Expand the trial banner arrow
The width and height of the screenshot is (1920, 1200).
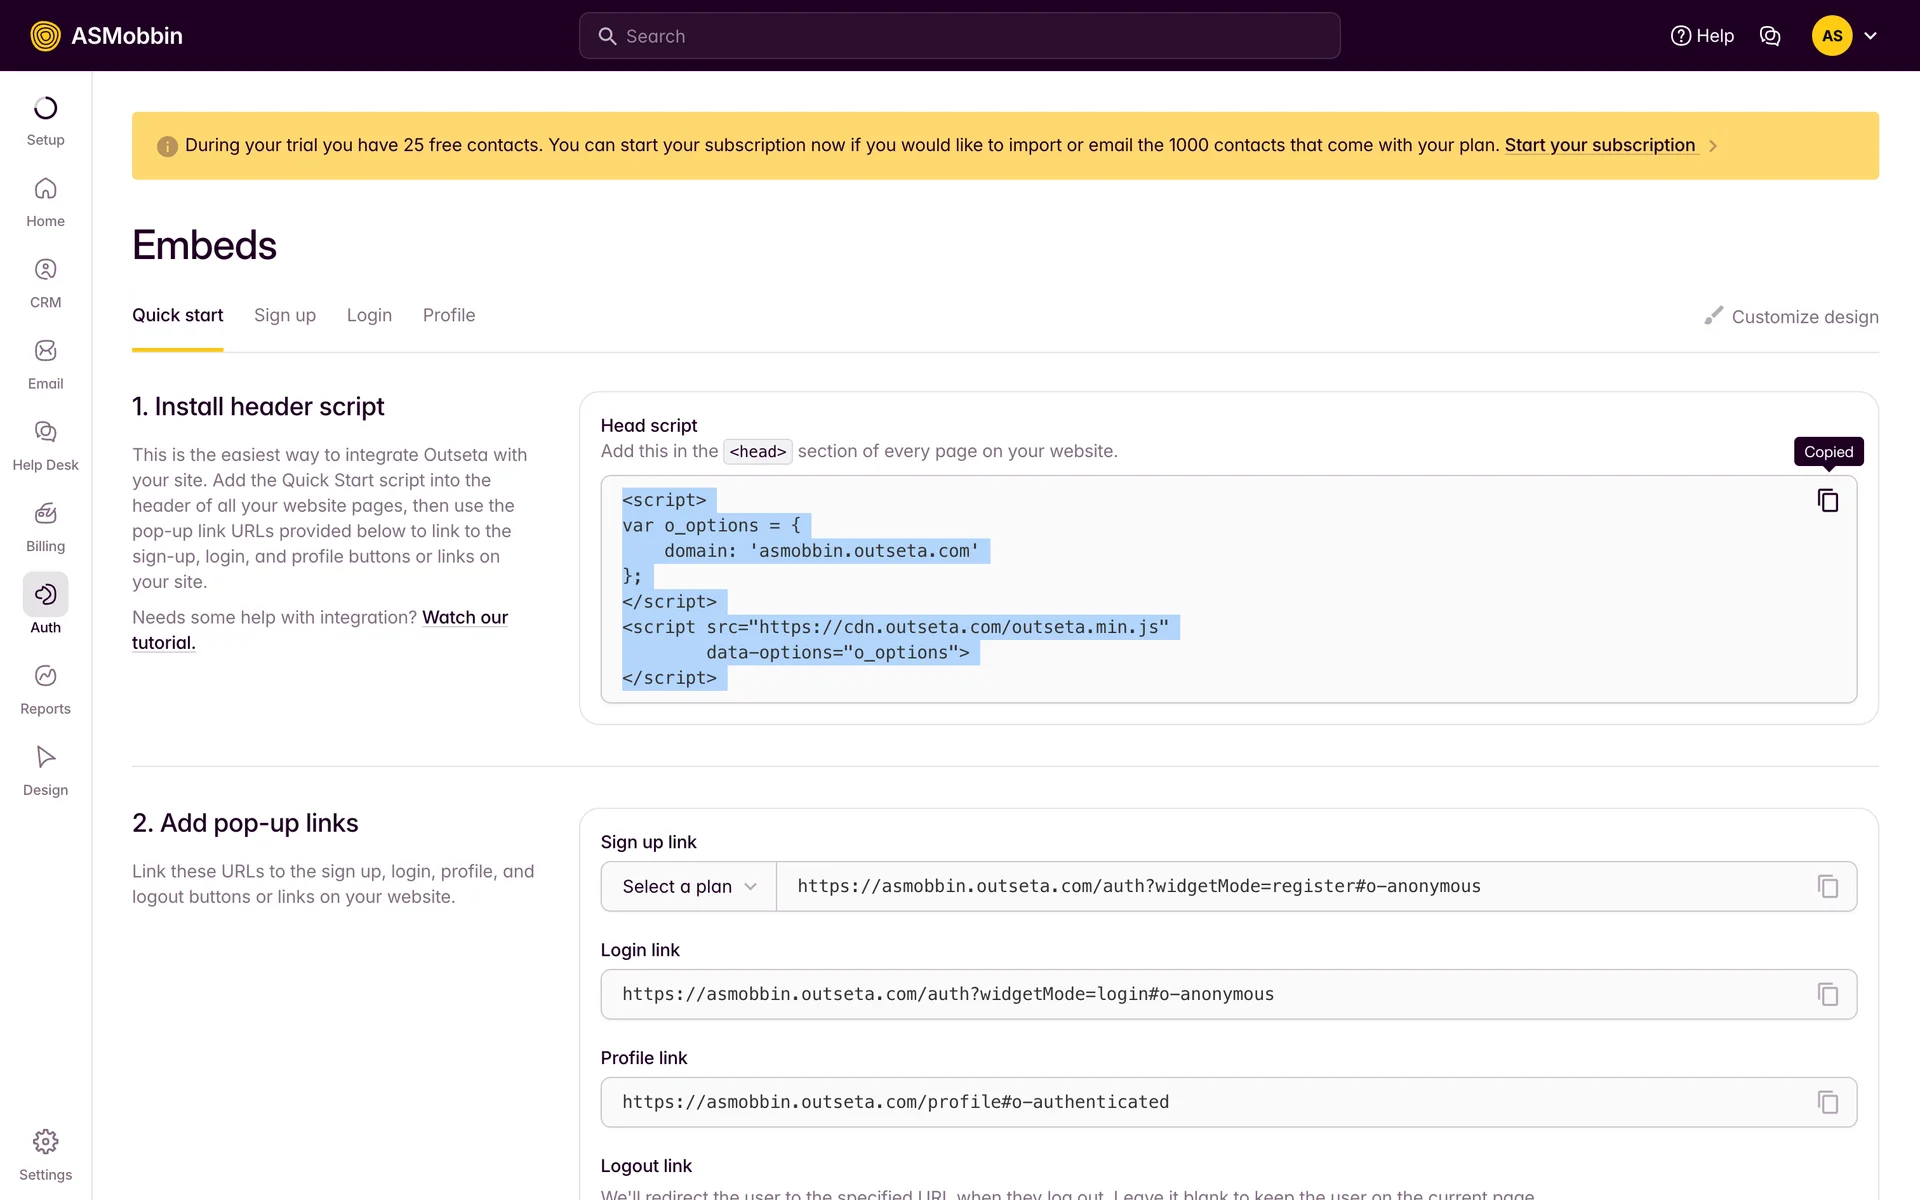point(1713,146)
